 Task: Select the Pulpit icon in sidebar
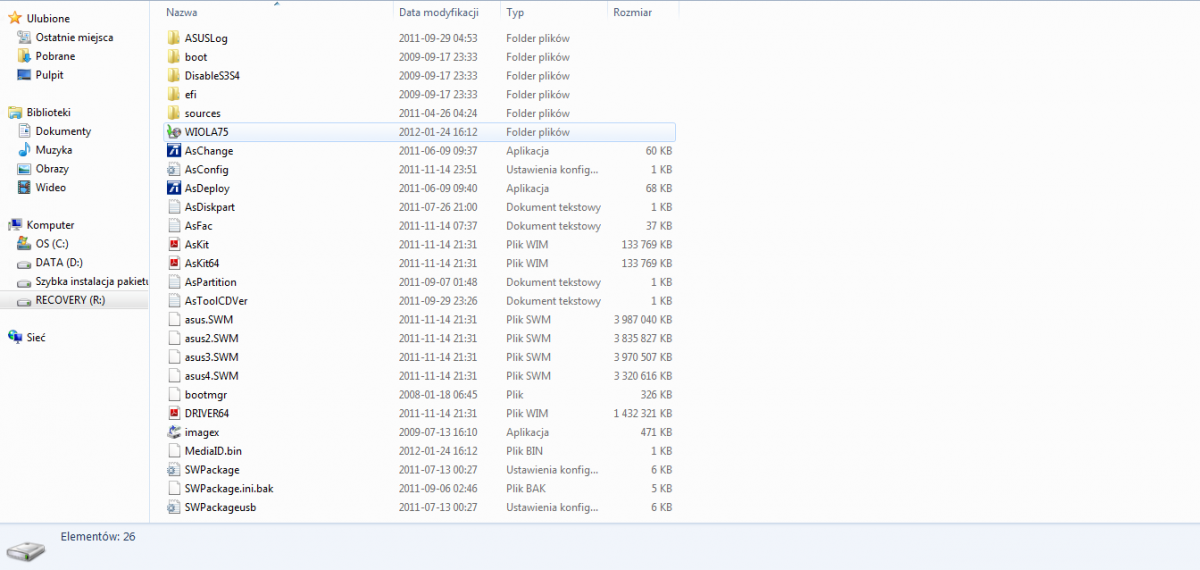click(26, 75)
